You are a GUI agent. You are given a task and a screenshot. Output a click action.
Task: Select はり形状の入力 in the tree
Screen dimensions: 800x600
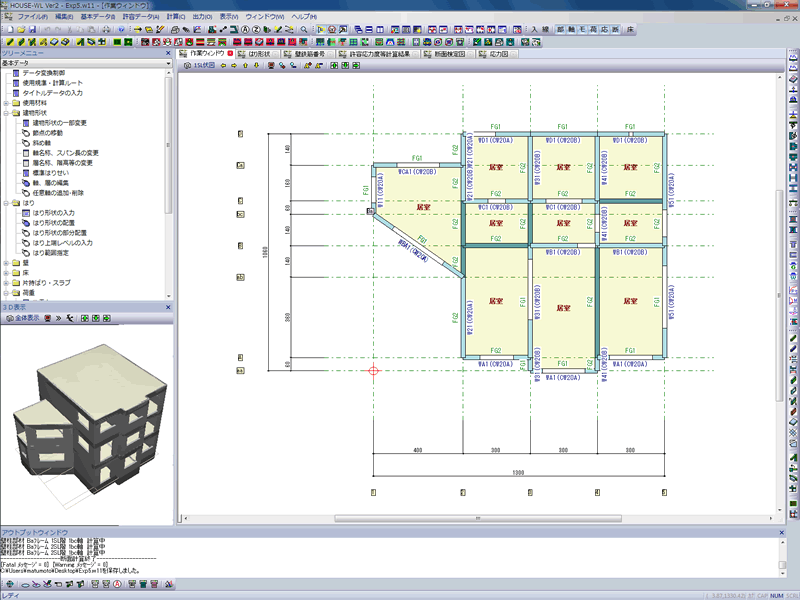(x=53, y=213)
